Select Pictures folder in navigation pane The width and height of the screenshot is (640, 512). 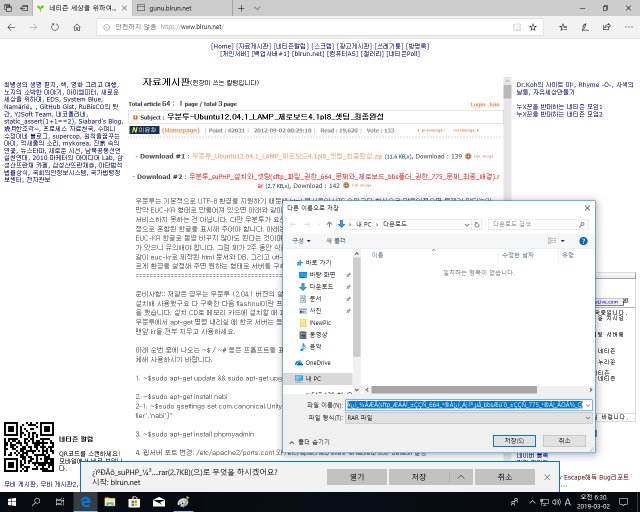[x=310, y=311]
